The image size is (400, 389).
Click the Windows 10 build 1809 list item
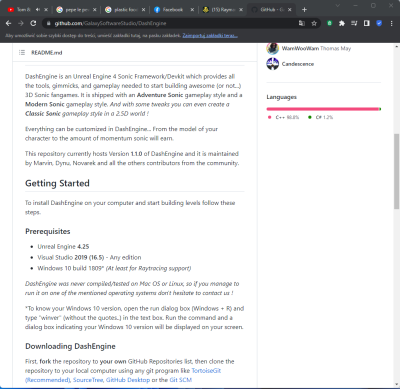[x=114, y=268]
